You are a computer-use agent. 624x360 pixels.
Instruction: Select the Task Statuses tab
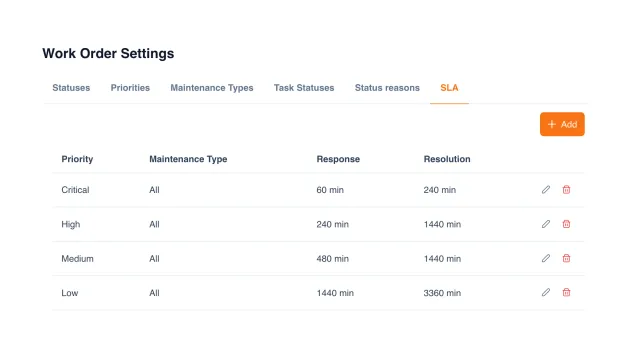[x=304, y=88]
